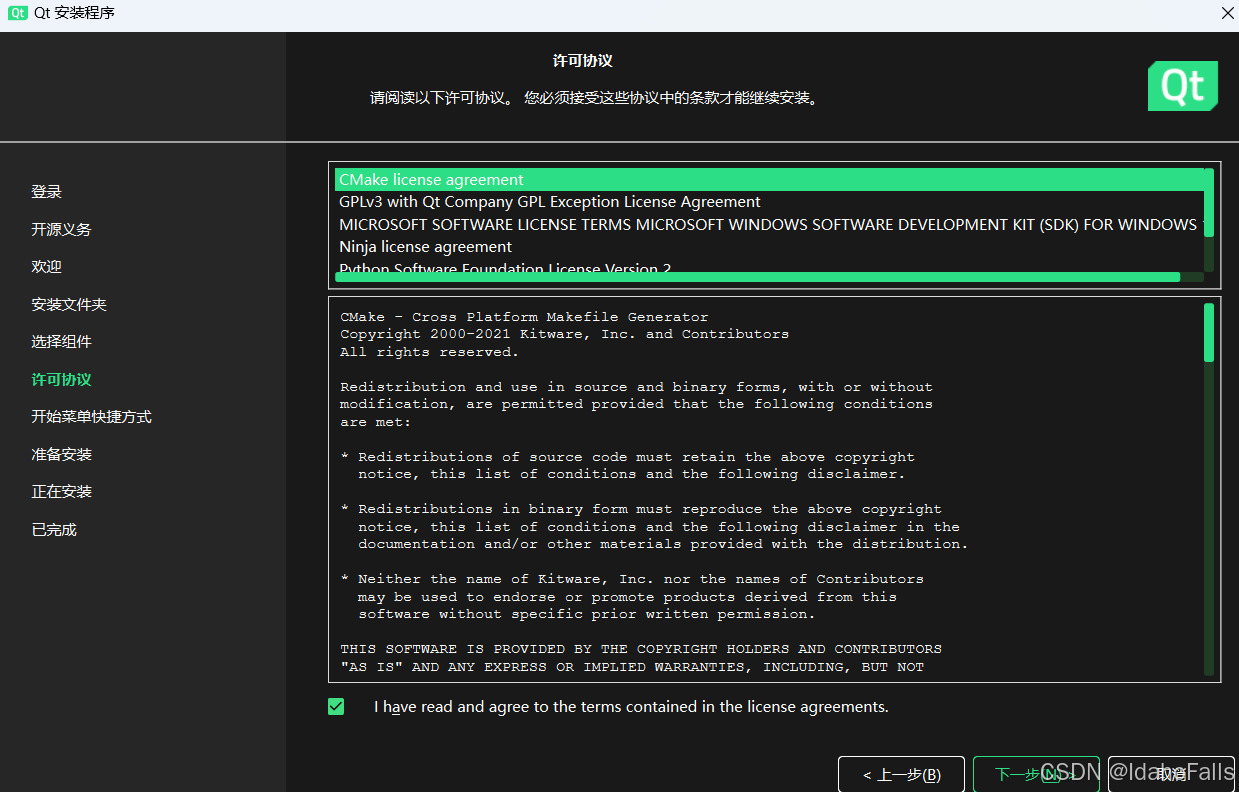Click the 取消 cancel button
1239x792 pixels.
1171,774
